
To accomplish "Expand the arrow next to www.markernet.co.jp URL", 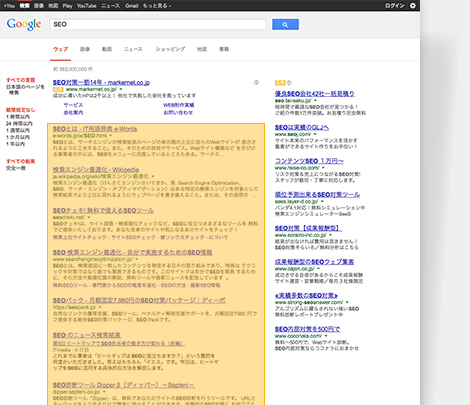I will tap(121, 89).
